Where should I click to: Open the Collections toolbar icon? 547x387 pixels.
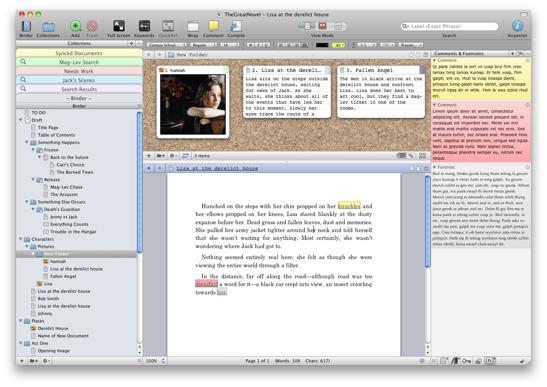(48, 27)
